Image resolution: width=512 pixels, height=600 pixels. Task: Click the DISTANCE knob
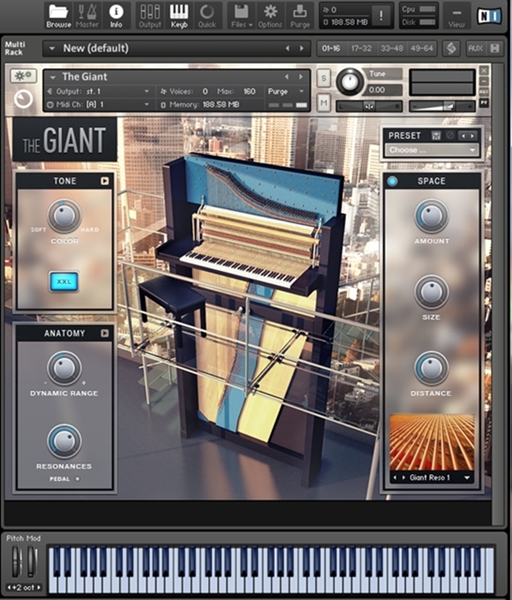tap(432, 368)
